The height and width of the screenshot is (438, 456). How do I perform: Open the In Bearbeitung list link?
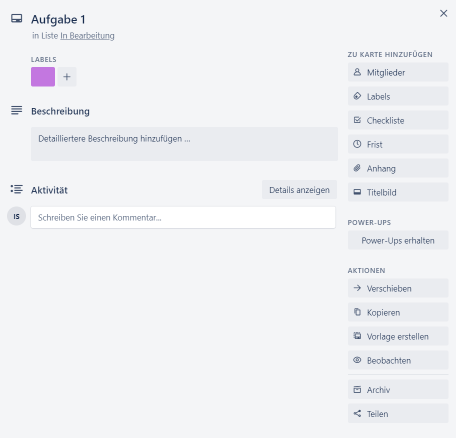(87, 36)
